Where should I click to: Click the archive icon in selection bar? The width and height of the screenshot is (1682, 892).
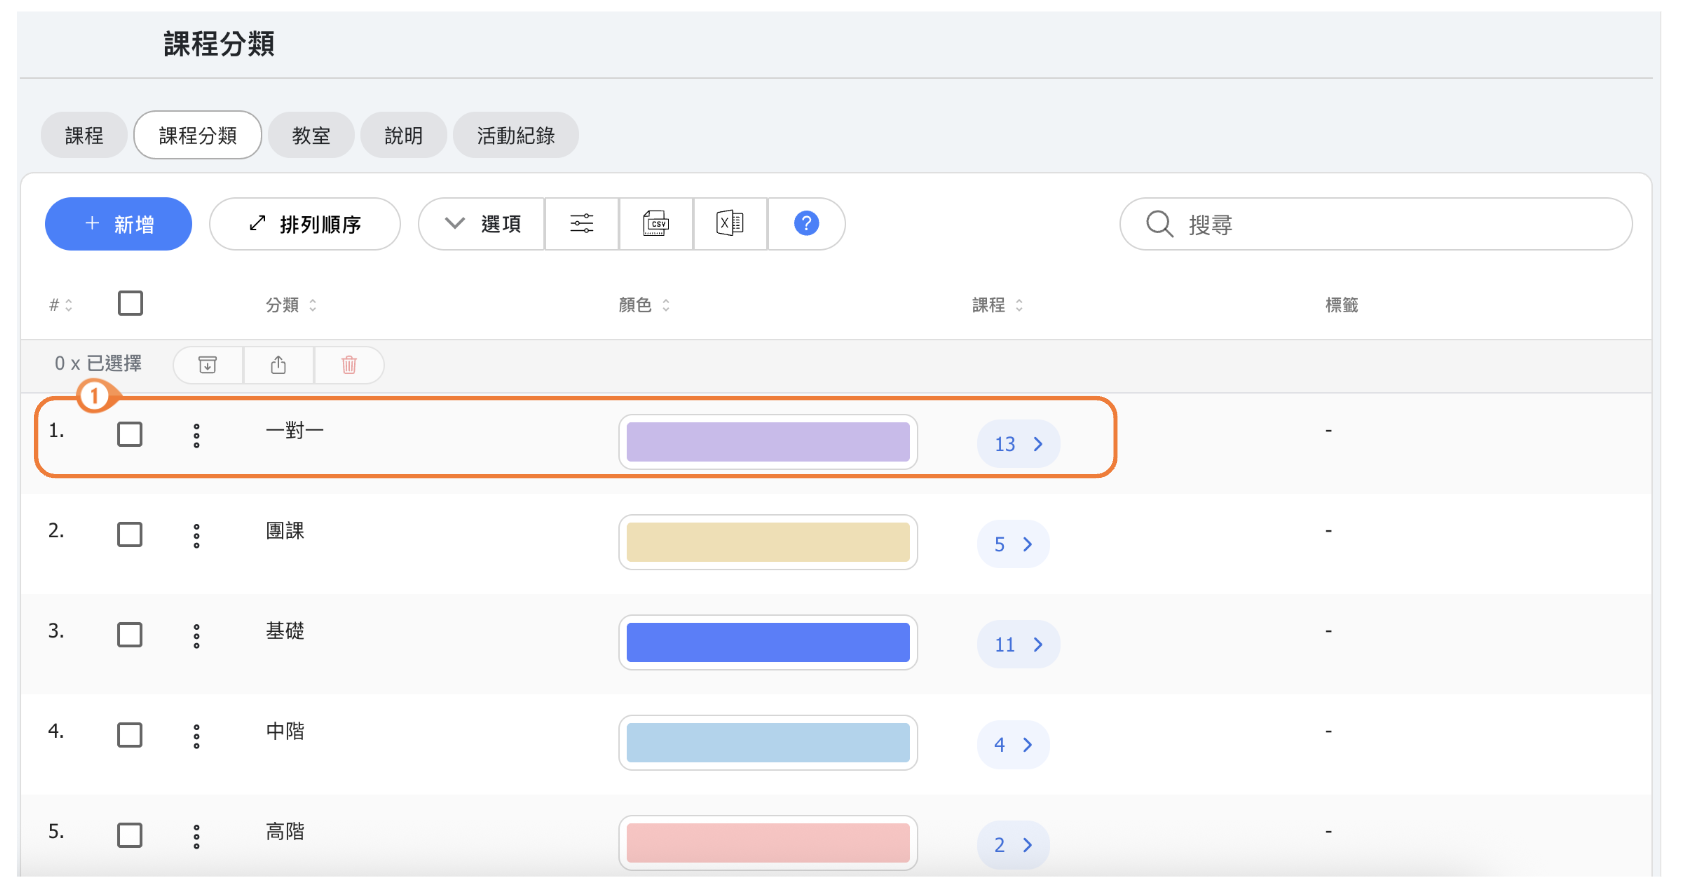[x=208, y=365]
